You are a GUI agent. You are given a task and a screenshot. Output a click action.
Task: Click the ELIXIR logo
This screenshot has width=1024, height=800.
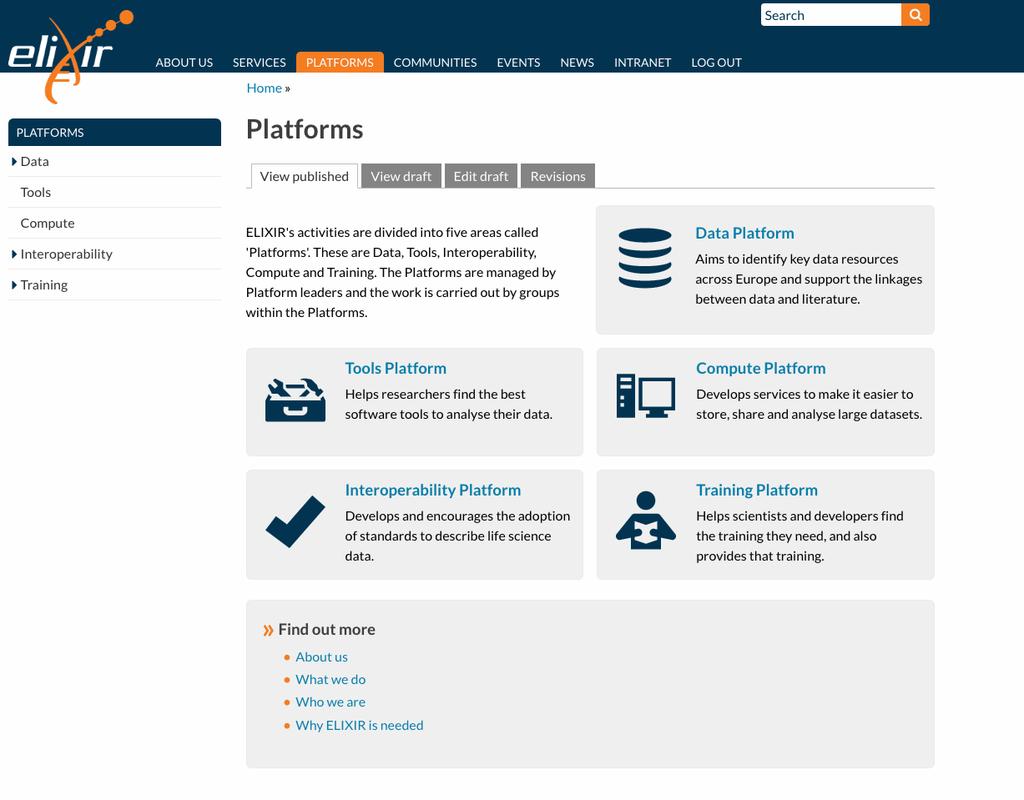tap(71, 56)
